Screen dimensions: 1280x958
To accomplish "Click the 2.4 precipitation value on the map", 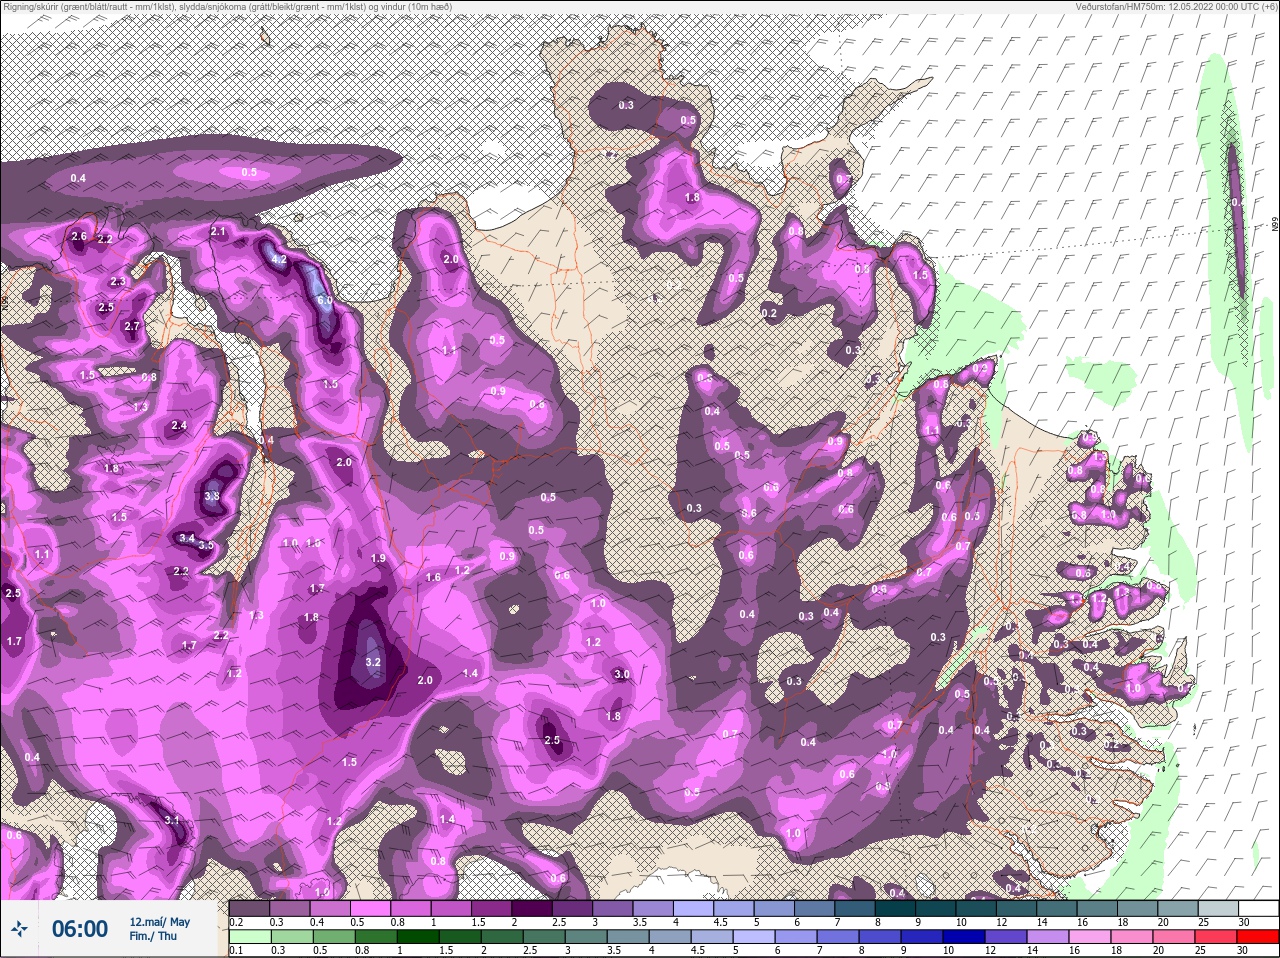I will (x=178, y=425).
